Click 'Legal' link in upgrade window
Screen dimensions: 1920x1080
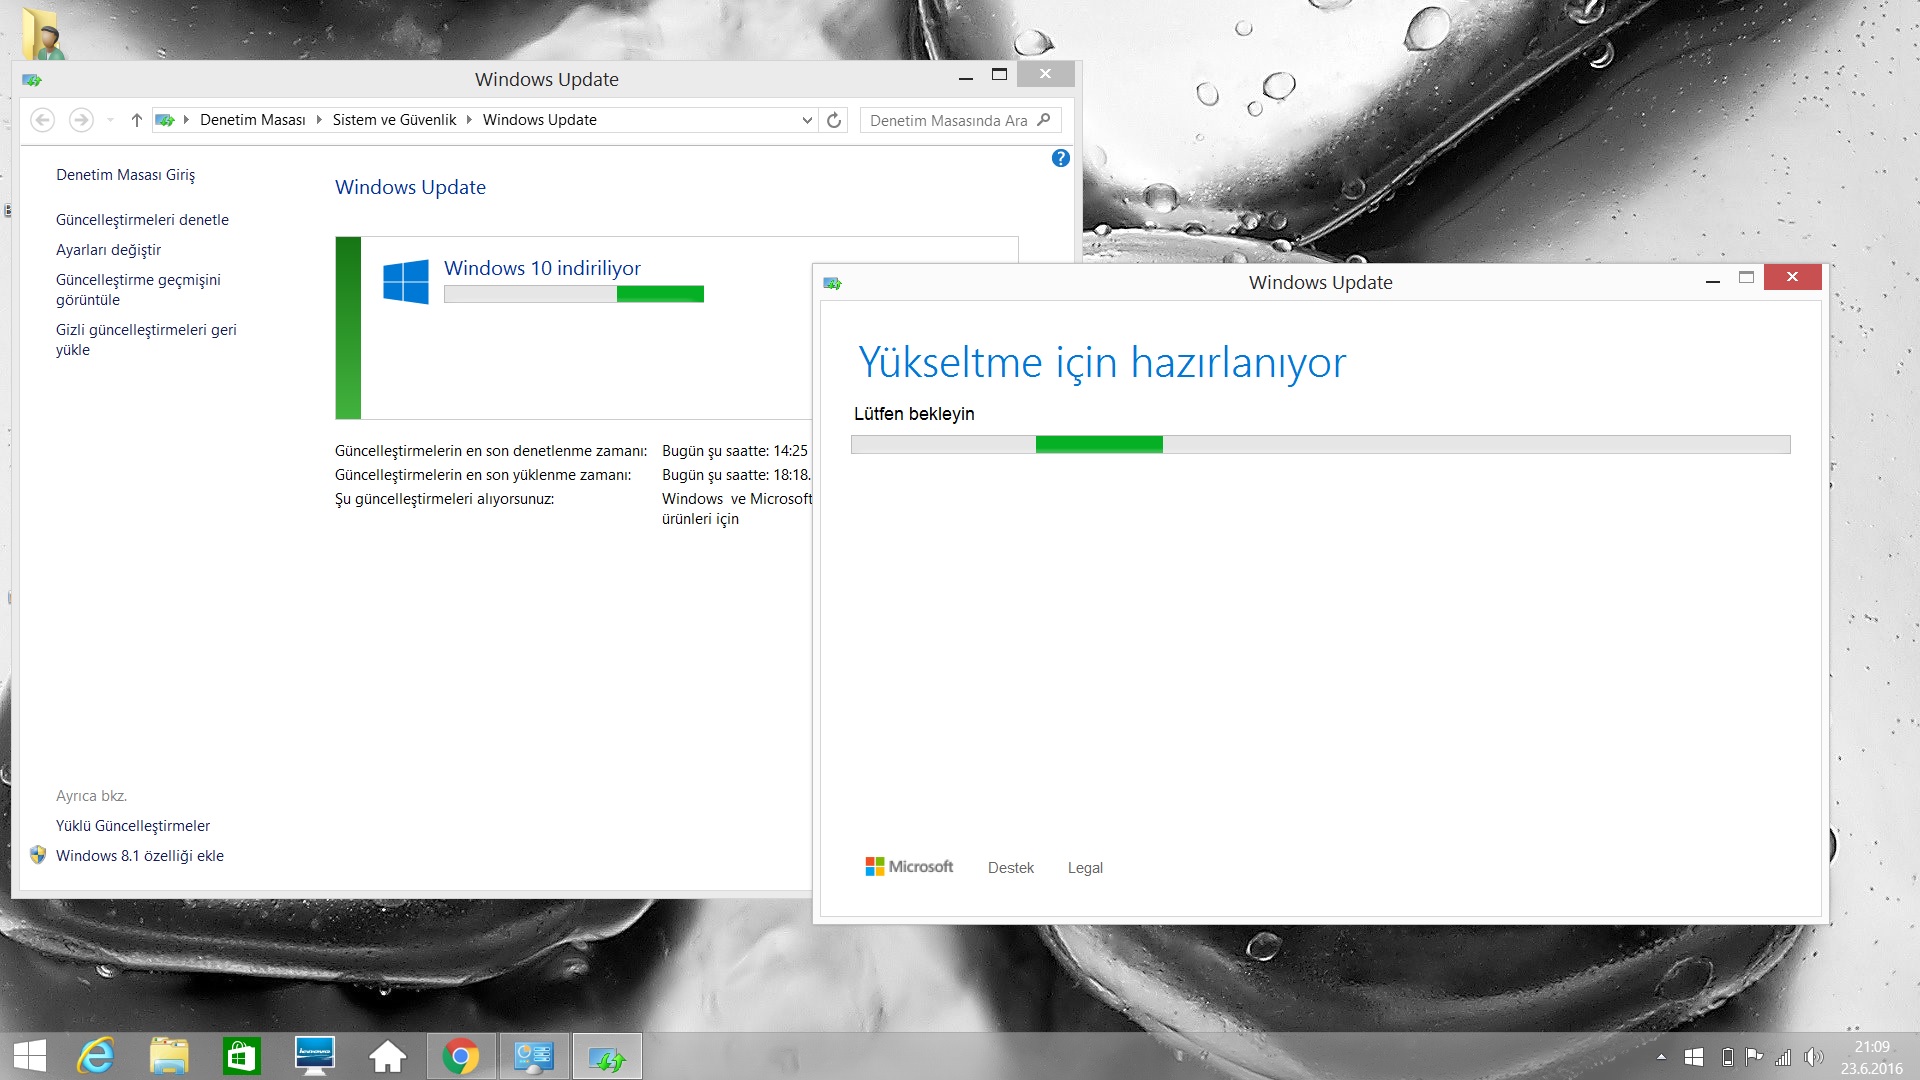(x=1085, y=868)
